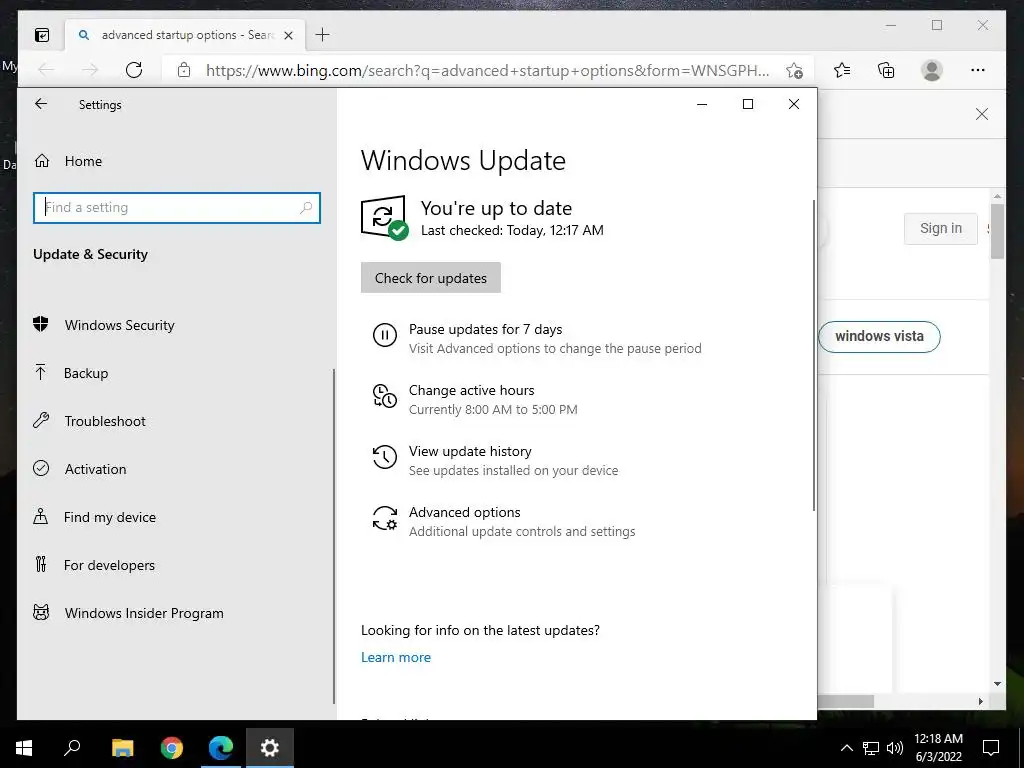
Task: Click the Edge address bar URL
Action: [x=487, y=70]
